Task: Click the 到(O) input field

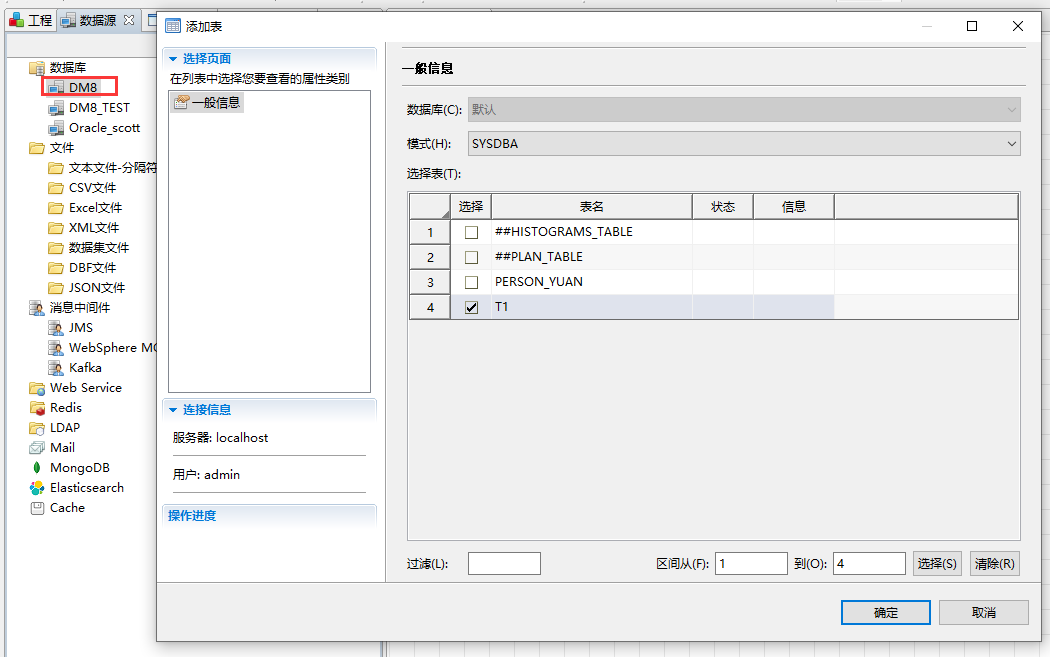Action: (869, 564)
